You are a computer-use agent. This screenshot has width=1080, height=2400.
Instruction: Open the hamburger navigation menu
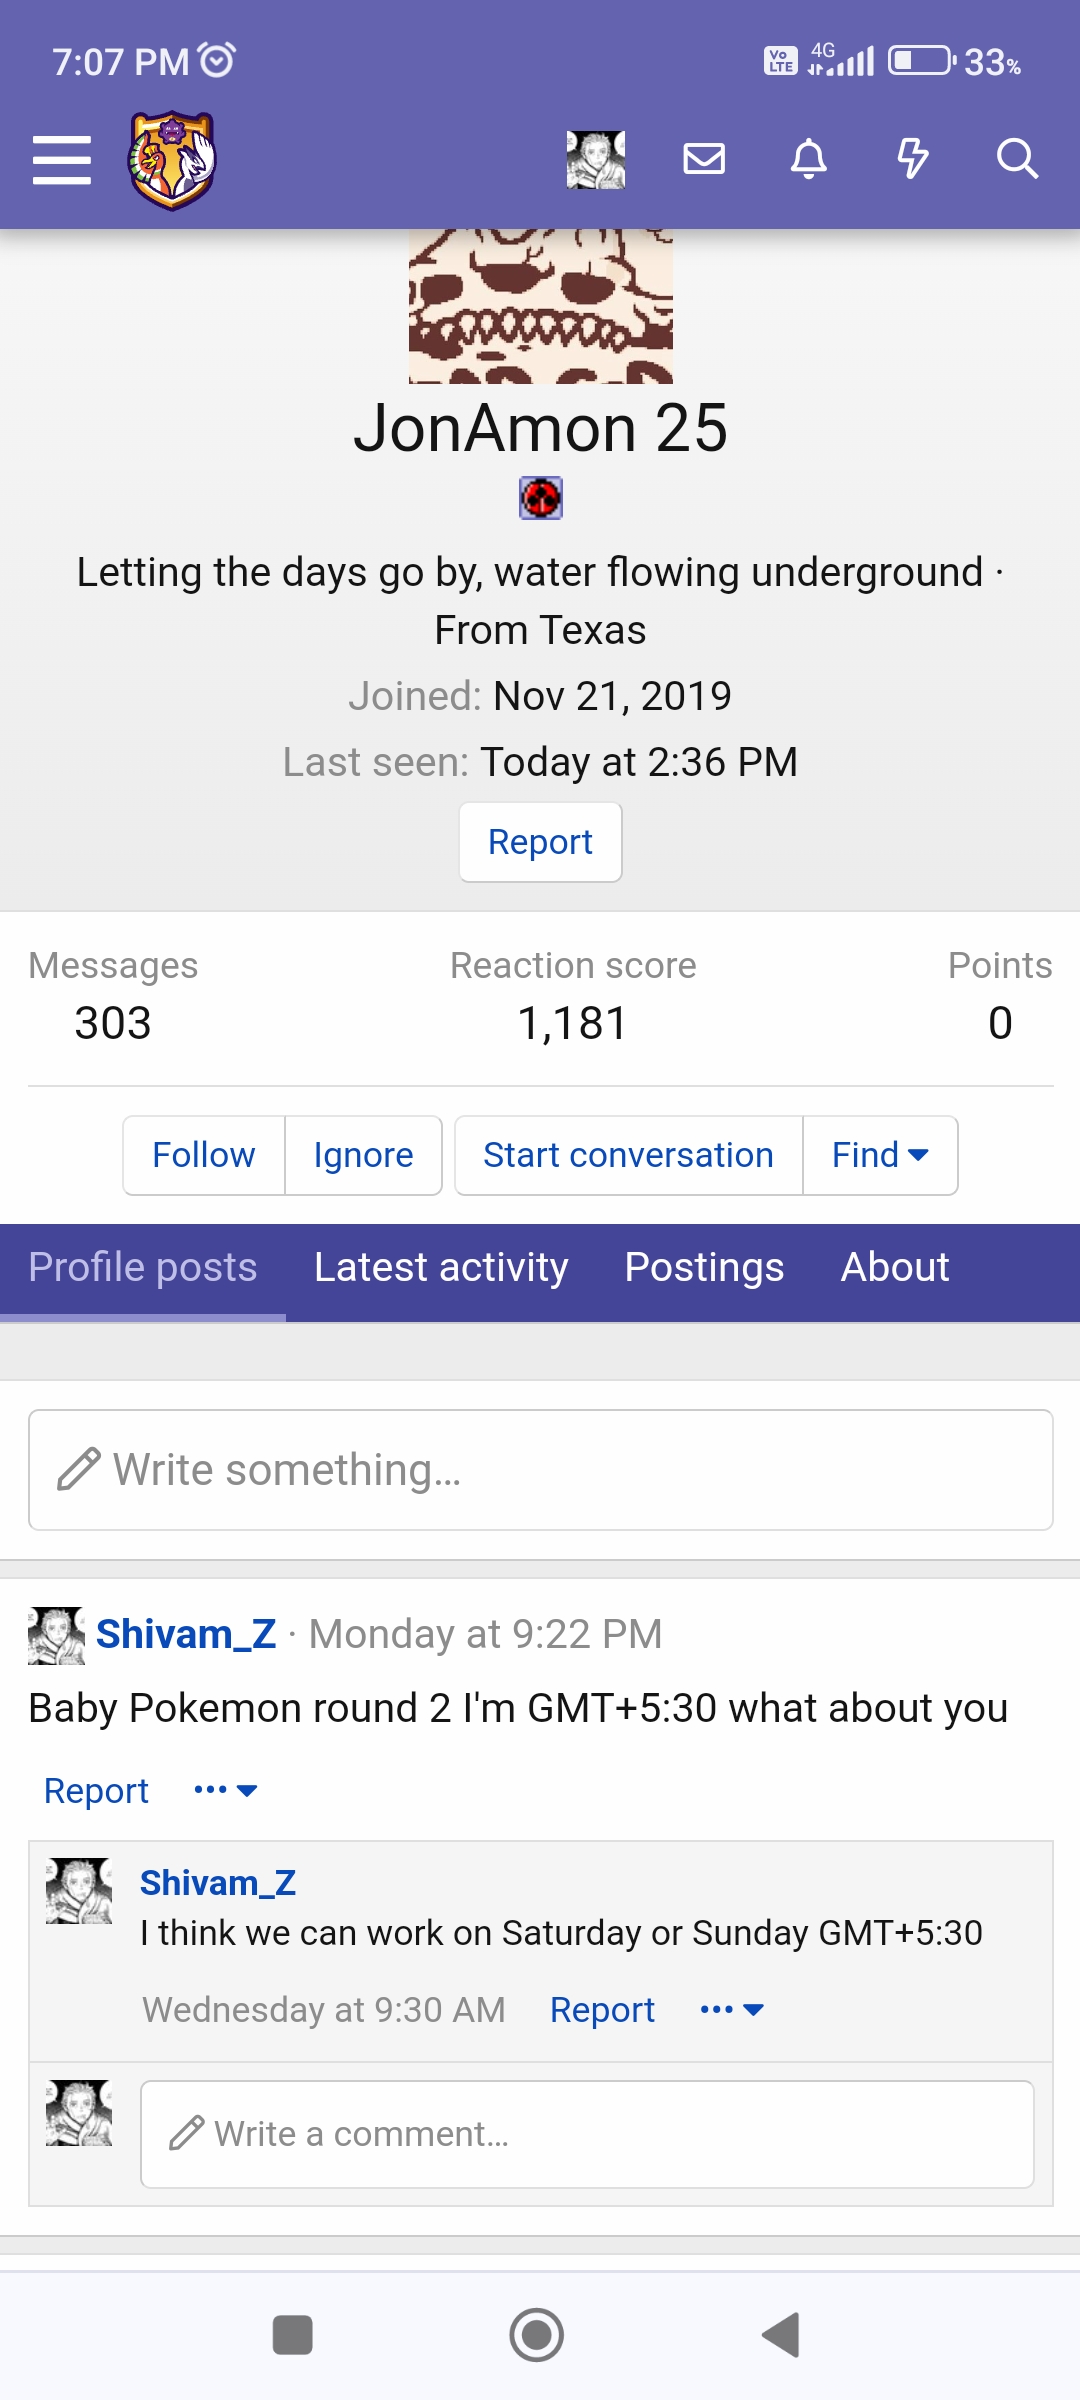pyautogui.click(x=62, y=160)
